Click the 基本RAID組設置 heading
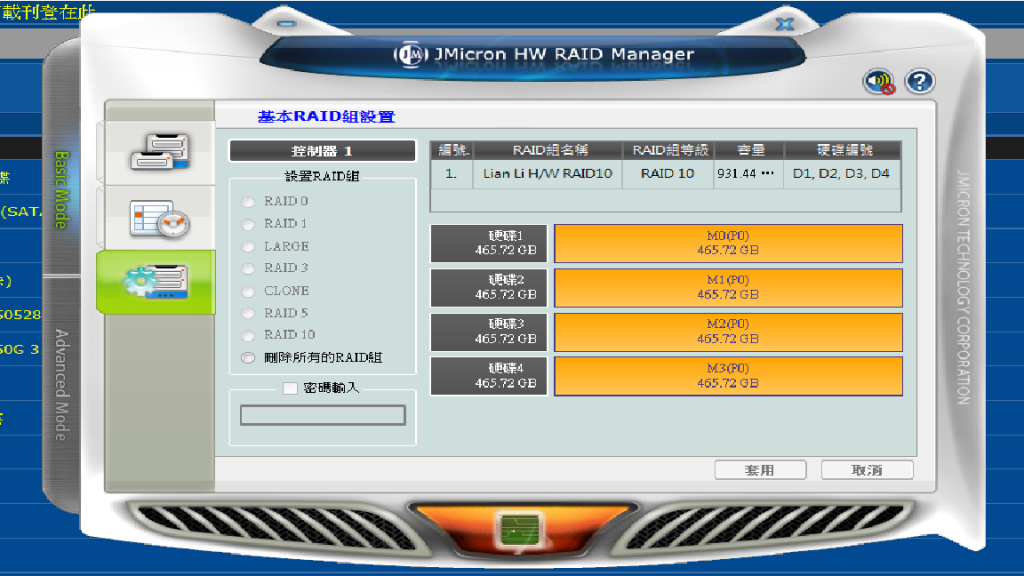This screenshot has height=576, width=1024. [x=327, y=117]
